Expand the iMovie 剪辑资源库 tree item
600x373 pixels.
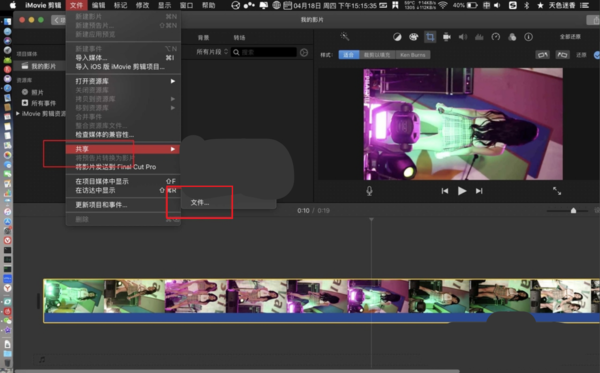tap(18, 114)
